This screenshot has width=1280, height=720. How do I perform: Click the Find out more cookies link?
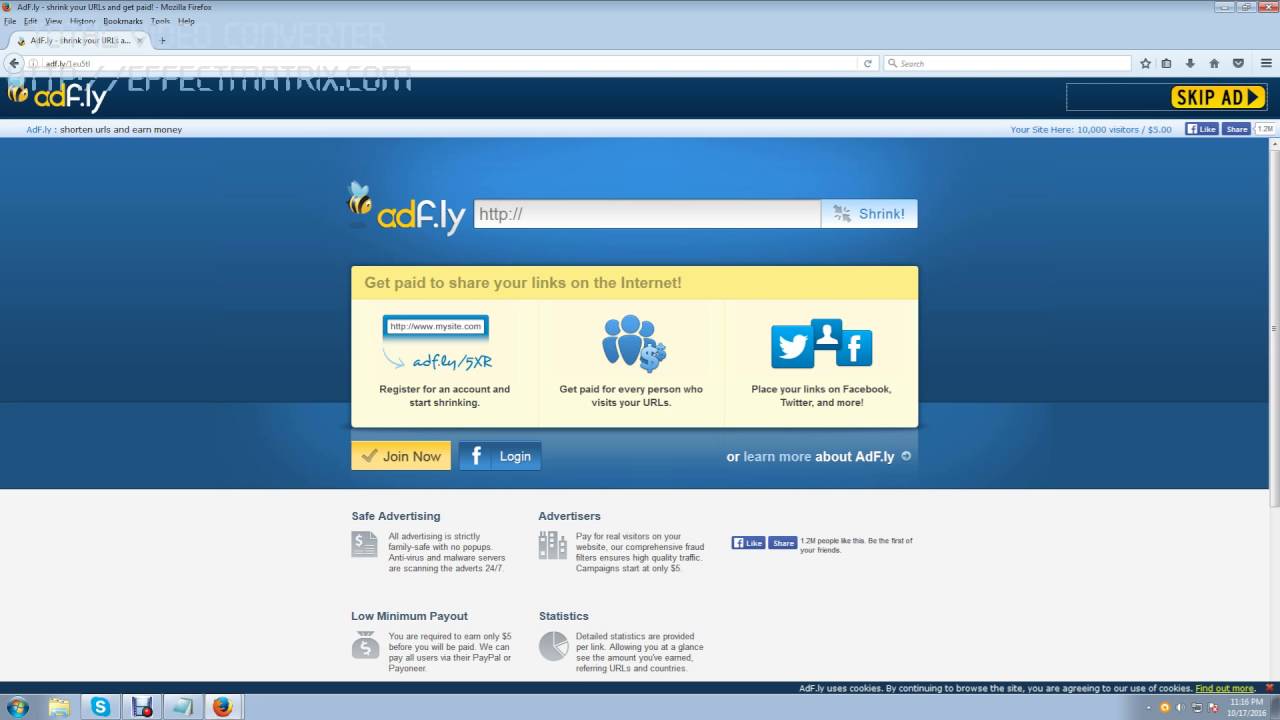[x=1224, y=688]
